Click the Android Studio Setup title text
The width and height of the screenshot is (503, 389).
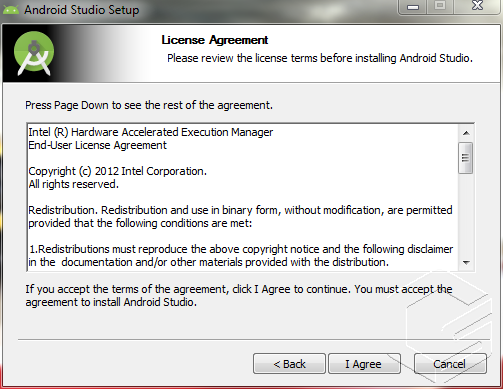point(82,10)
